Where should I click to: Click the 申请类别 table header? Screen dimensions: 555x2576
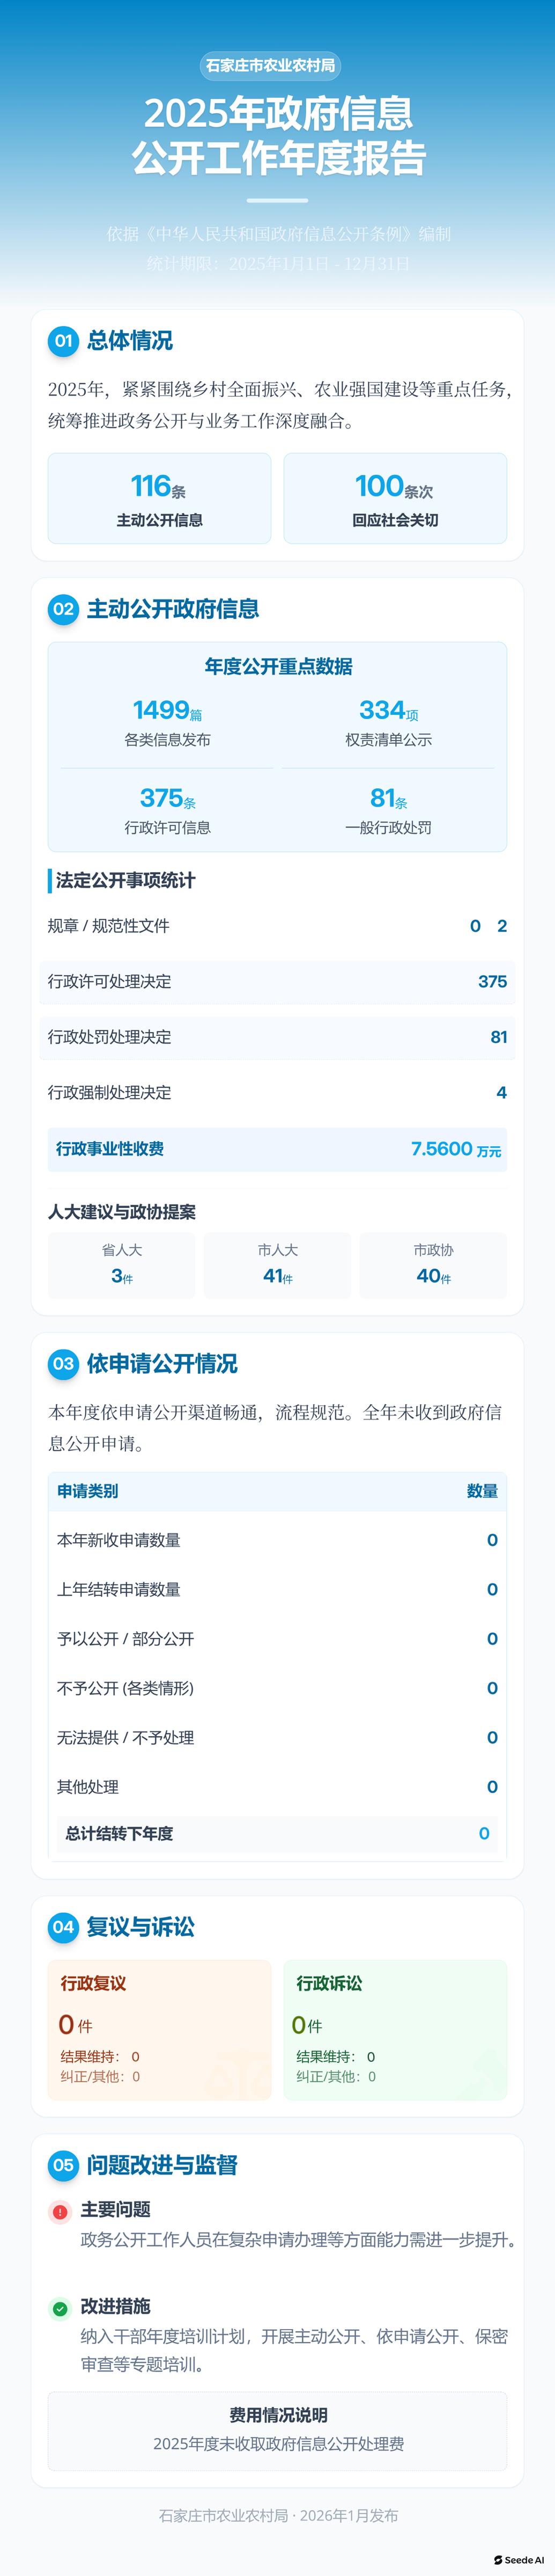88,1491
